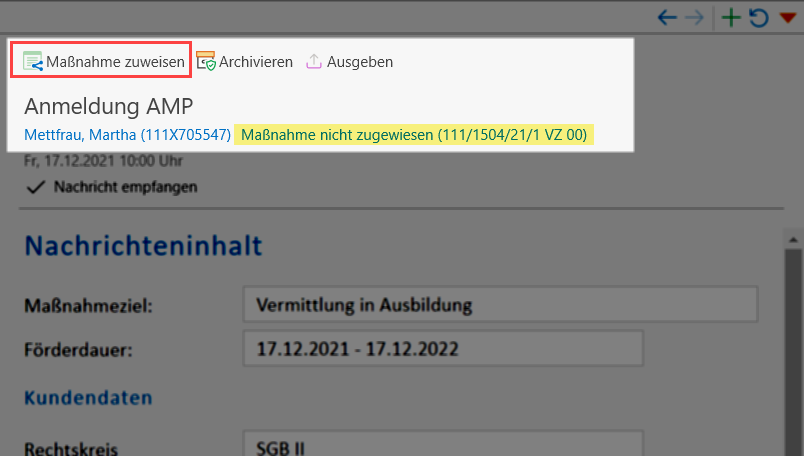Click the blue refresh icon
The height and width of the screenshot is (456, 804).
pyautogui.click(x=759, y=18)
